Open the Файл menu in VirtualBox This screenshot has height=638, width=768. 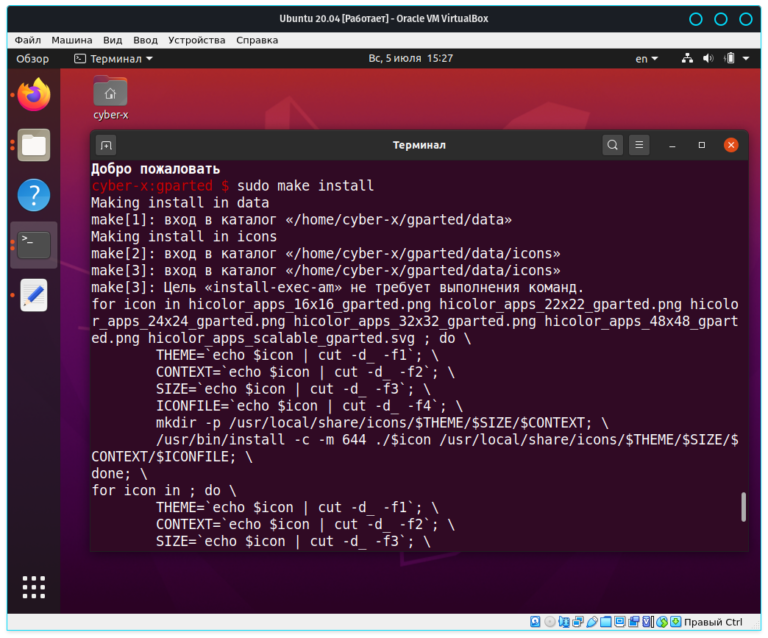(27, 40)
